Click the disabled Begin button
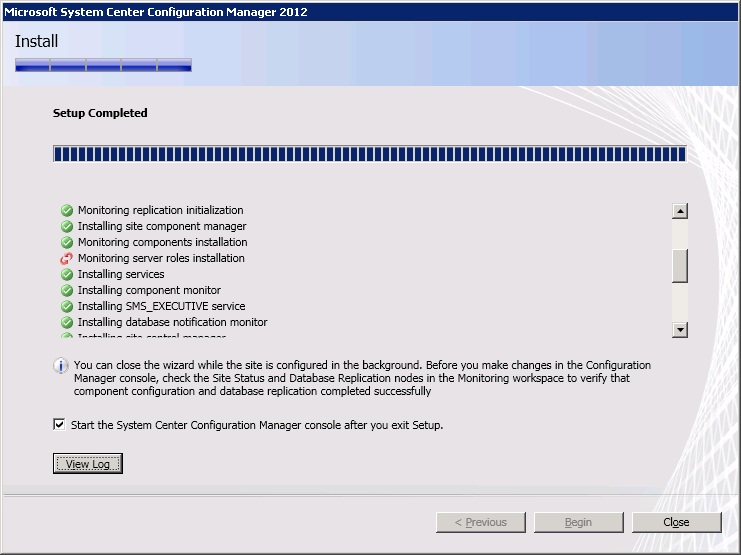Screen dimensions: 741x555 [x=578, y=522]
